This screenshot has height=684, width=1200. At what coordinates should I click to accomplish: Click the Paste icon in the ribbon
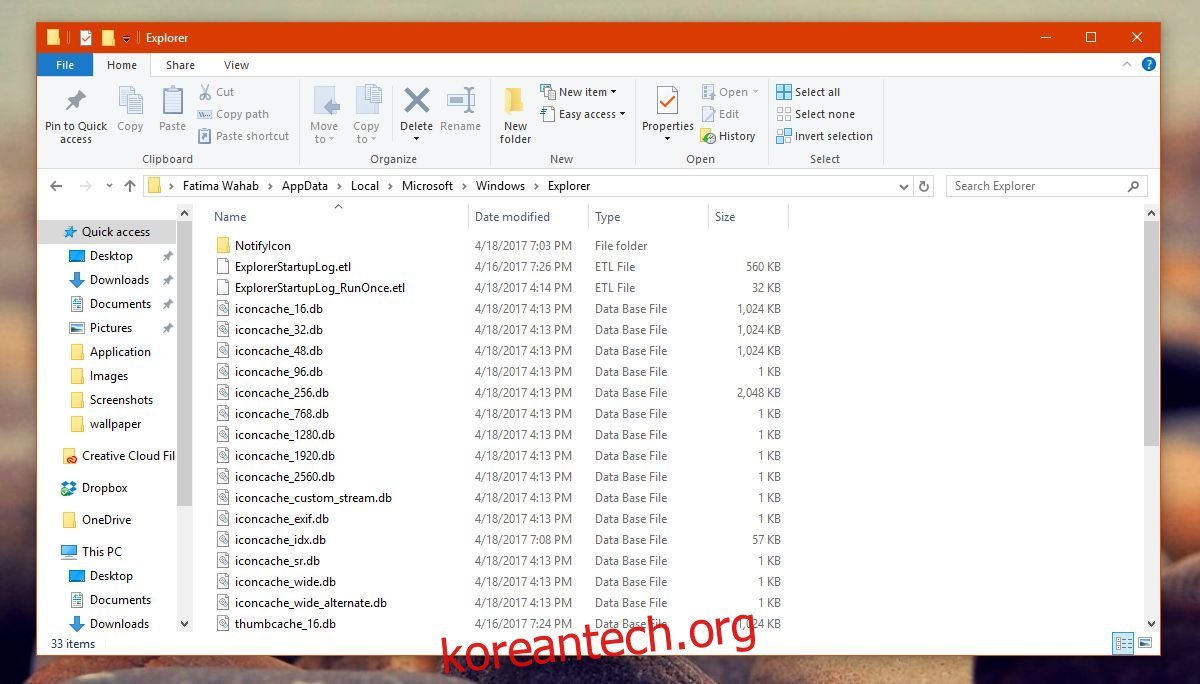[173, 100]
